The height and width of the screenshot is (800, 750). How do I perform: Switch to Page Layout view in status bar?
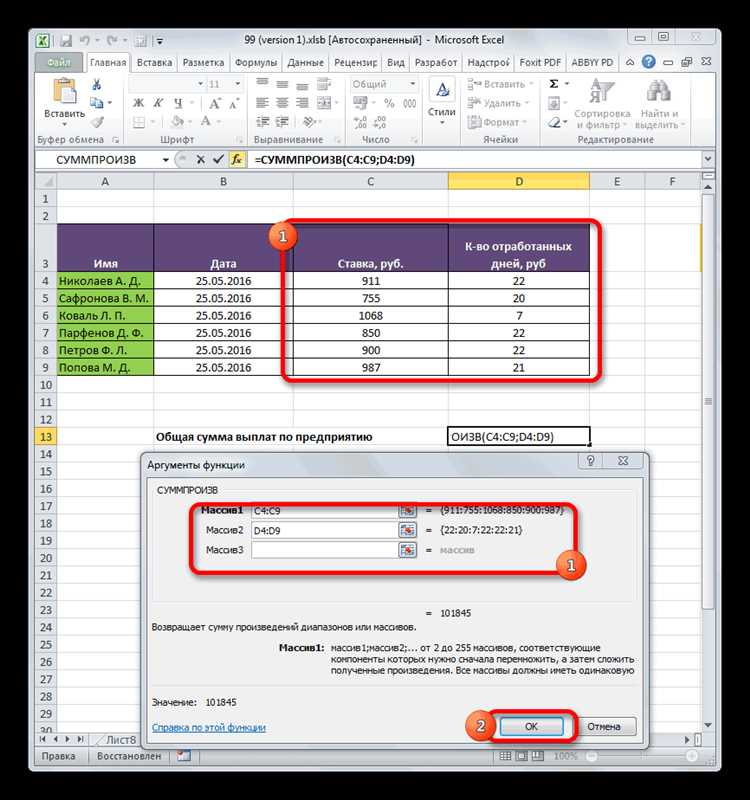521,756
